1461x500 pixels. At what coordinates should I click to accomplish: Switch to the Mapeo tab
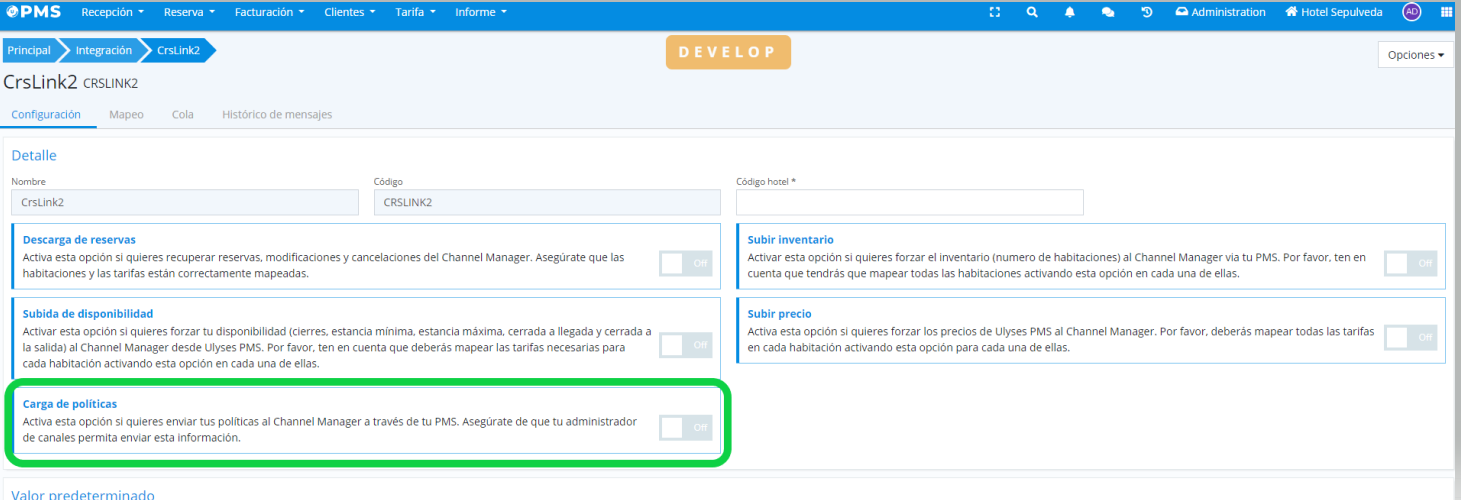point(126,114)
